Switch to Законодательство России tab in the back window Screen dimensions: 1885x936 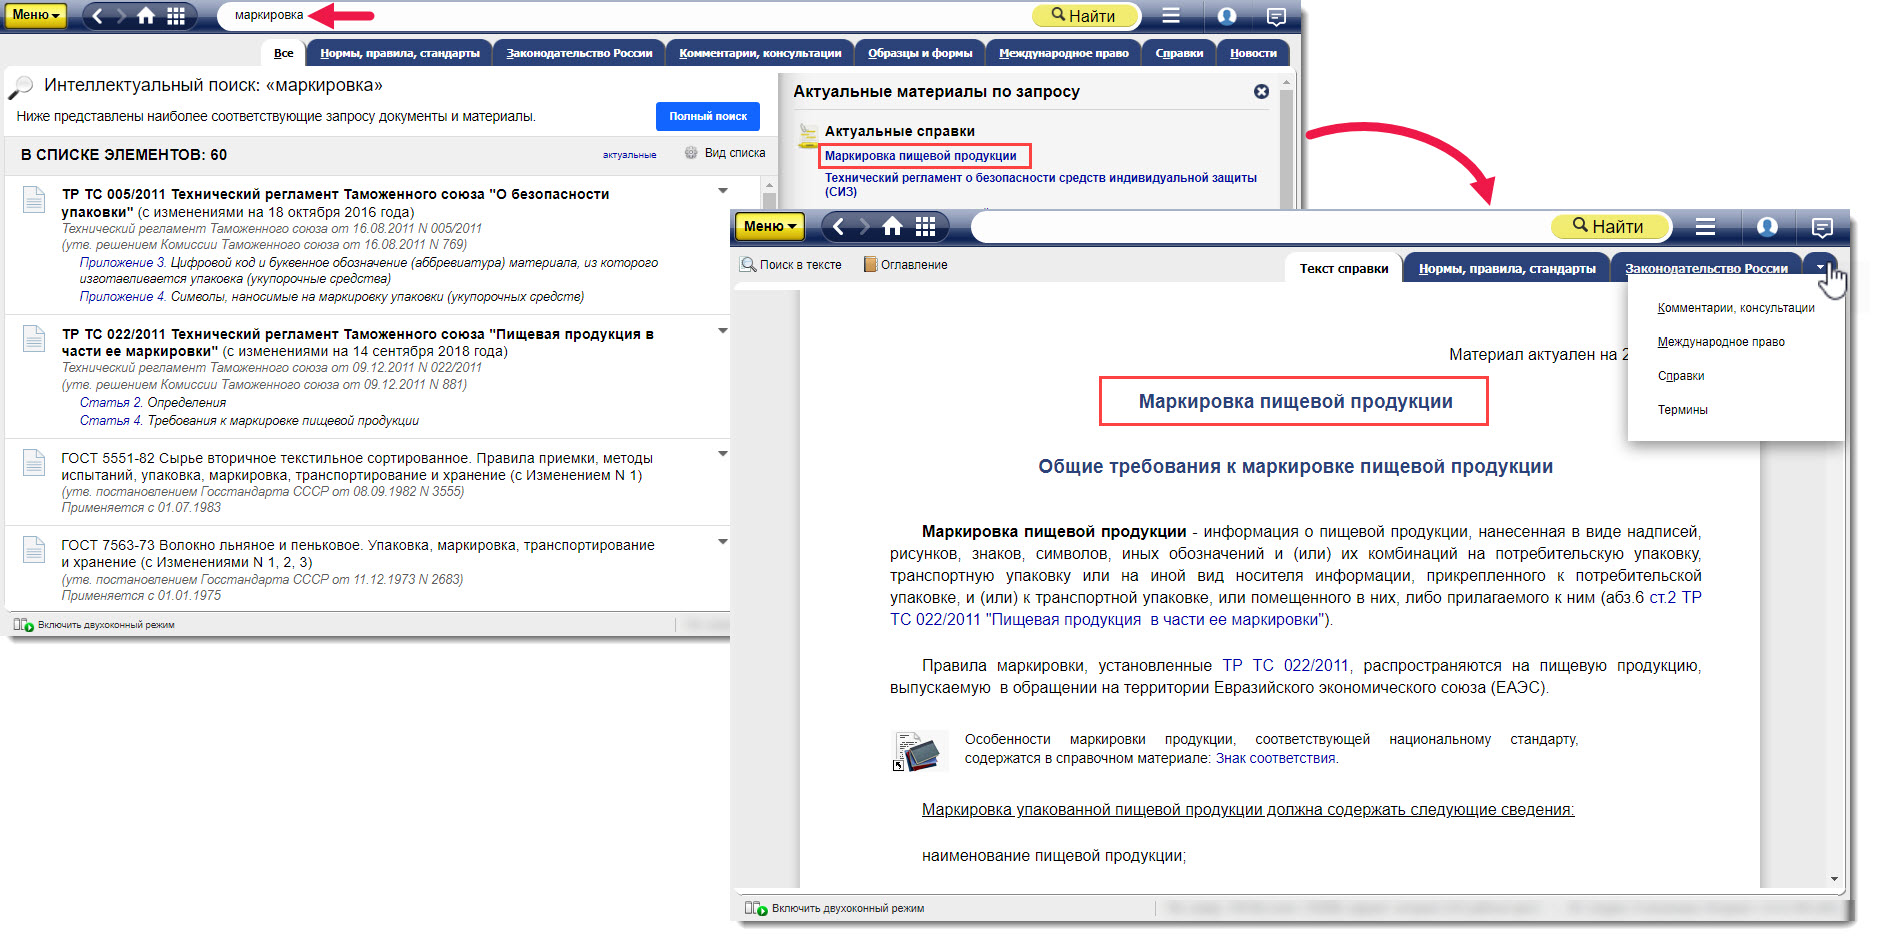(579, 53)
